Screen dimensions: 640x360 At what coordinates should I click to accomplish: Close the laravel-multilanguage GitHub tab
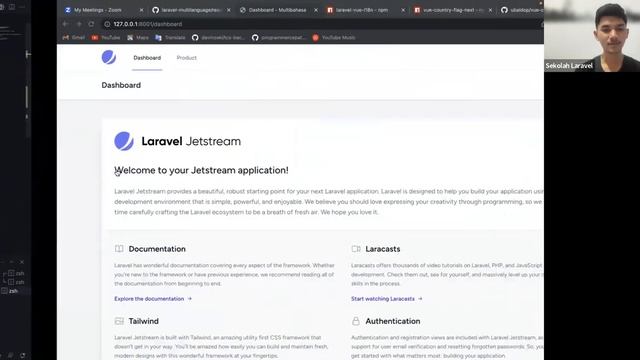pos(229,10)
